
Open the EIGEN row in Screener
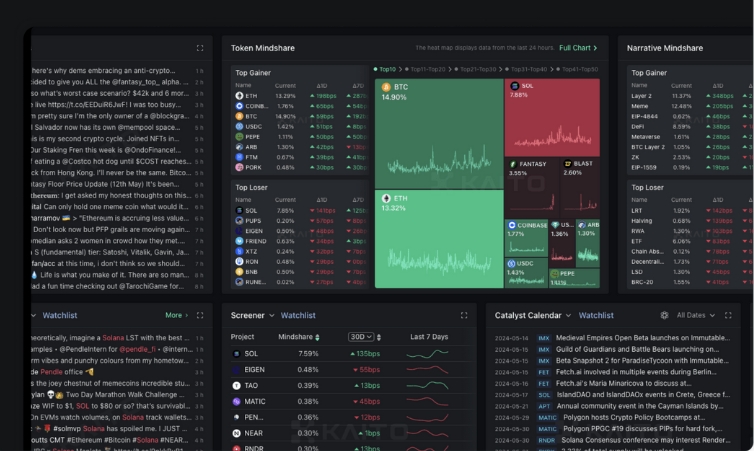(x=350, y=370)
